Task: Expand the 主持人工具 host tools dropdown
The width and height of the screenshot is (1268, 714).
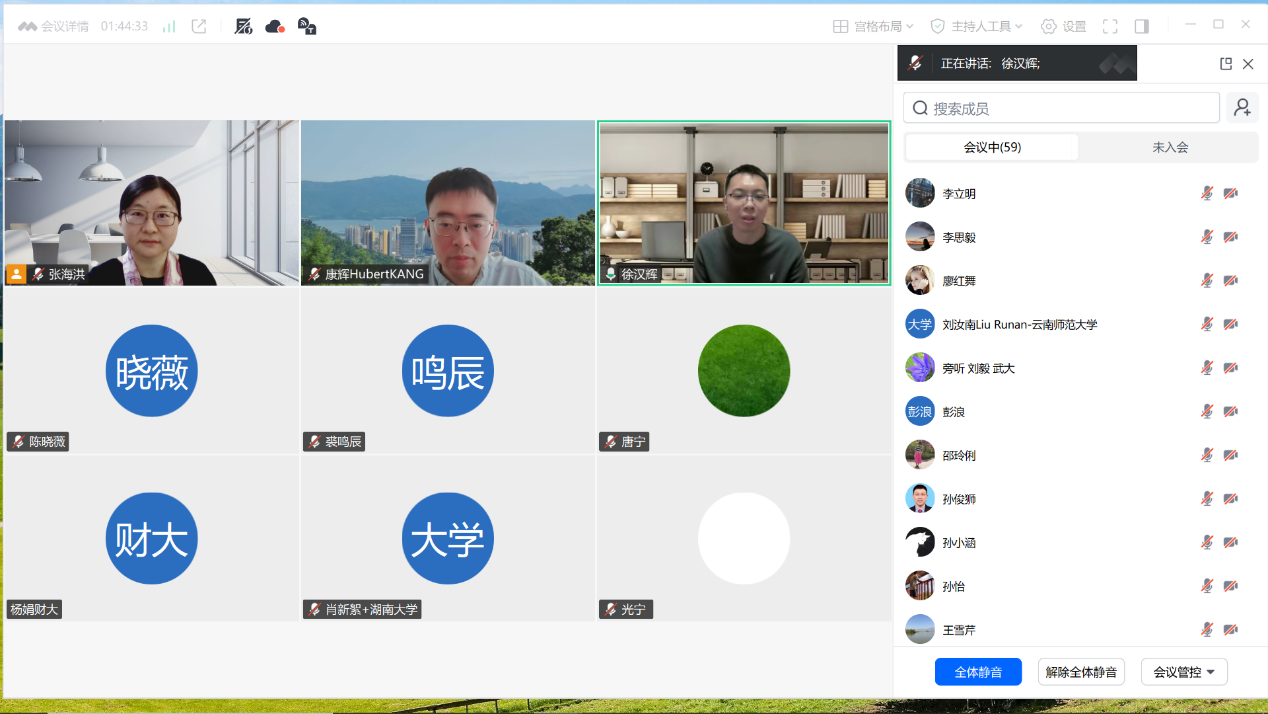Action: [x=976, y=26]
